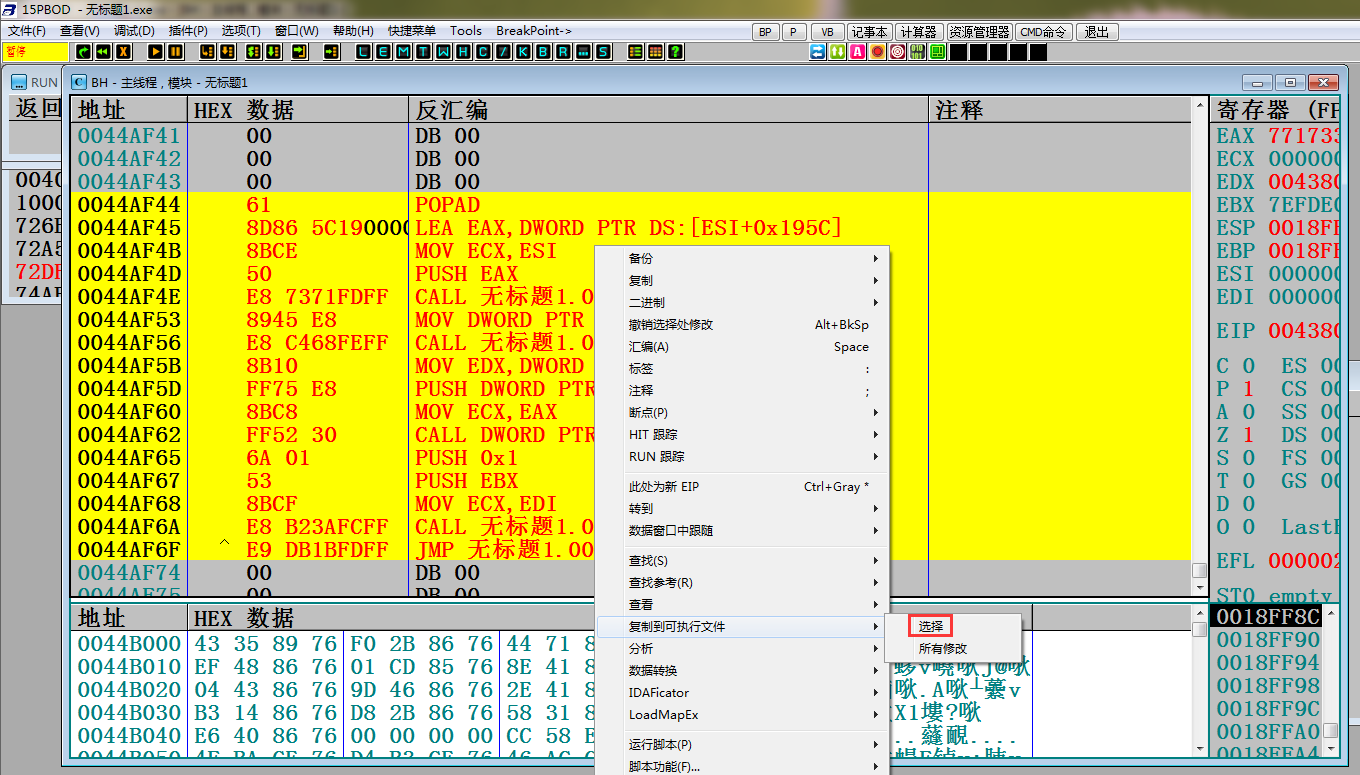Expand the IDAFicator submenu
Screen dimensions: 1360x775
pos(740,692)
